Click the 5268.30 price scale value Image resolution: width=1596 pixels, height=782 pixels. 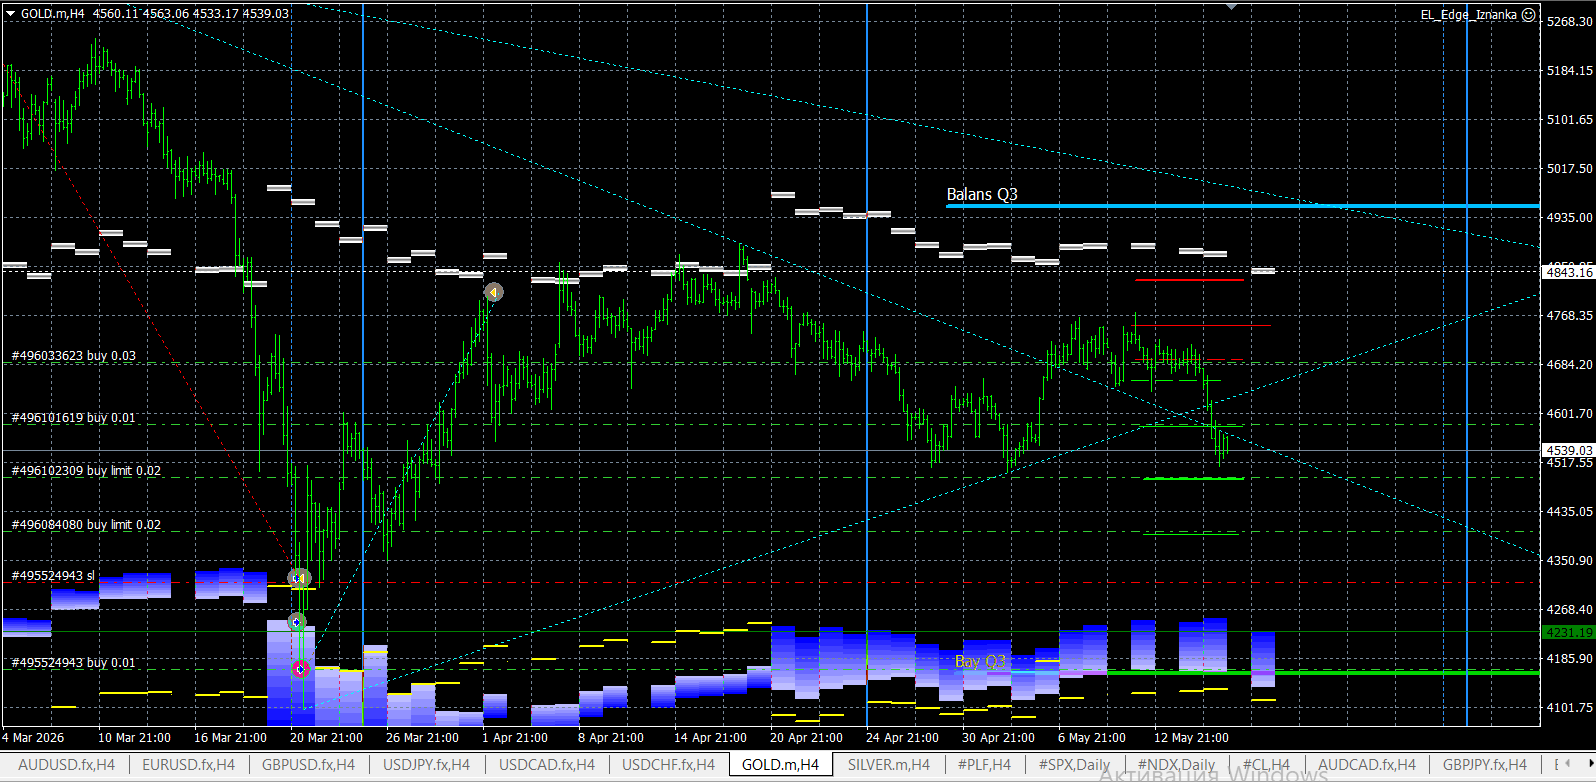point(1569,21)
